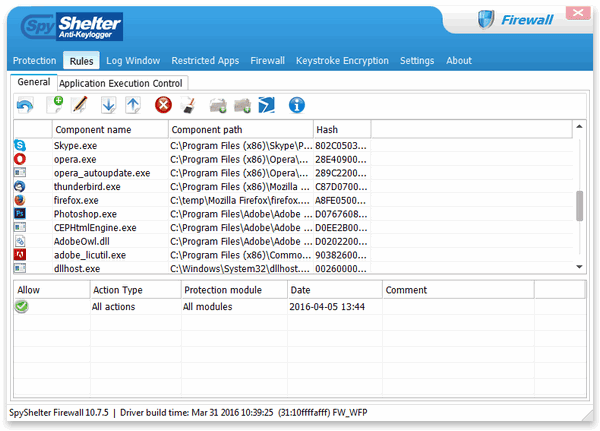600x431 pixels.
Task: Edit selected rule with pencil icon
Action: tap(80, 104)
